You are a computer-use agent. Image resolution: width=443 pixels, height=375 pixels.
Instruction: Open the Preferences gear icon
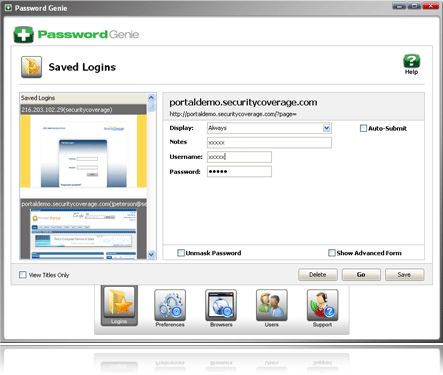point(170,305)
